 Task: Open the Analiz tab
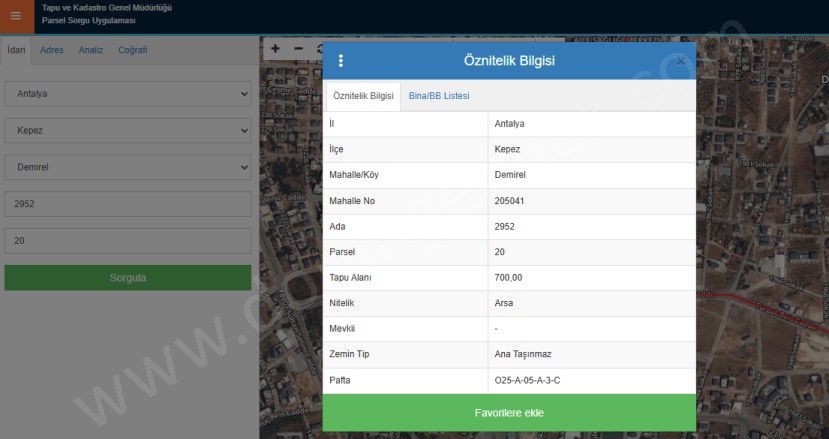91,50
